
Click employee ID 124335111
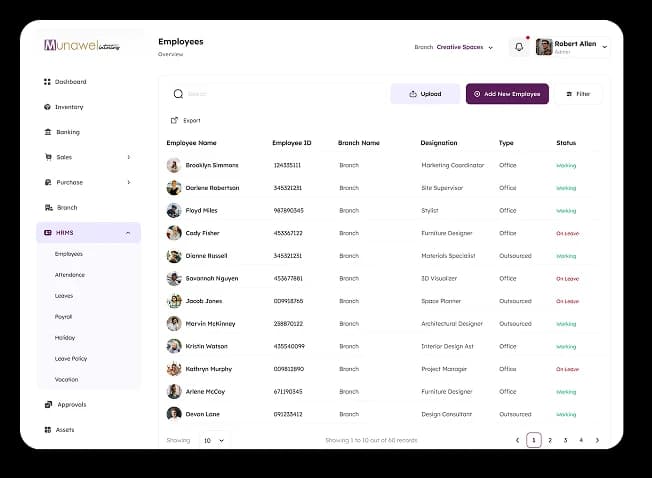point(287,165)
